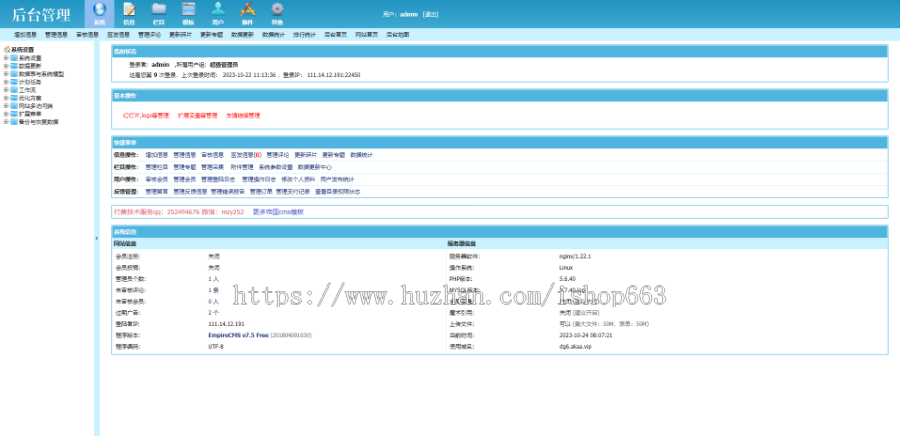Open the red 友情链接管理 link
900x436 pixels.
tap(243, 115)
